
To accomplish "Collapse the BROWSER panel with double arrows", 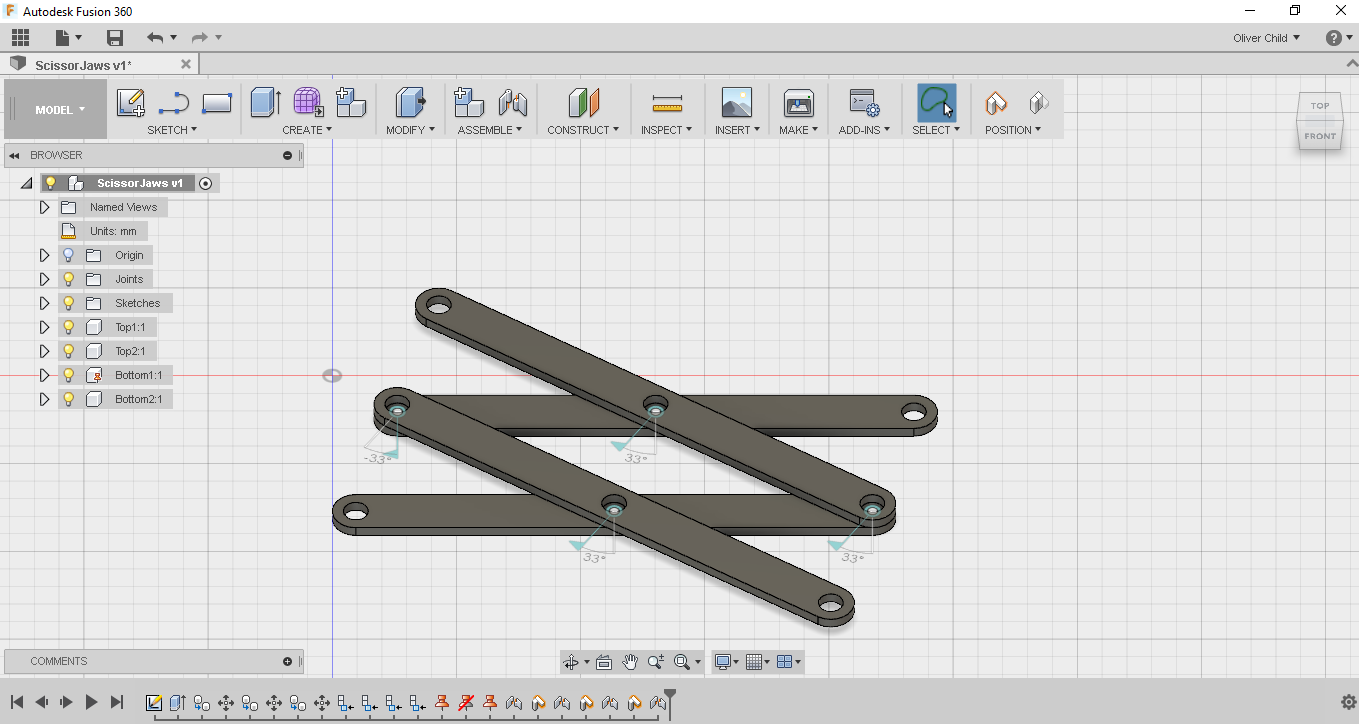I will click(14, 156).
